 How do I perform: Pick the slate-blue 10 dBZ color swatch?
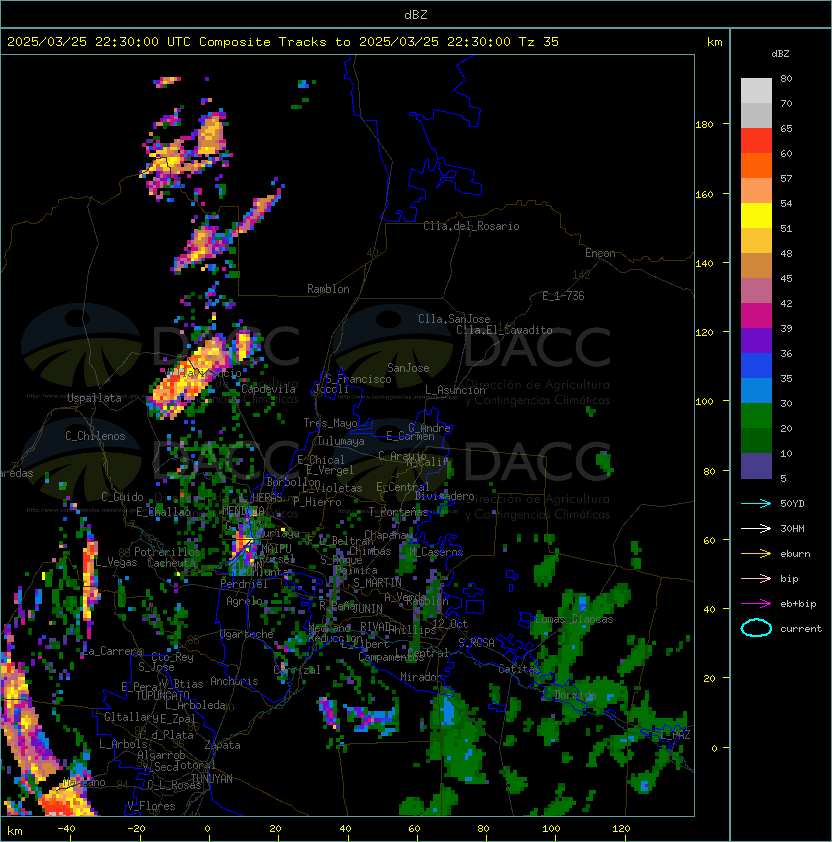coord(756,466)
